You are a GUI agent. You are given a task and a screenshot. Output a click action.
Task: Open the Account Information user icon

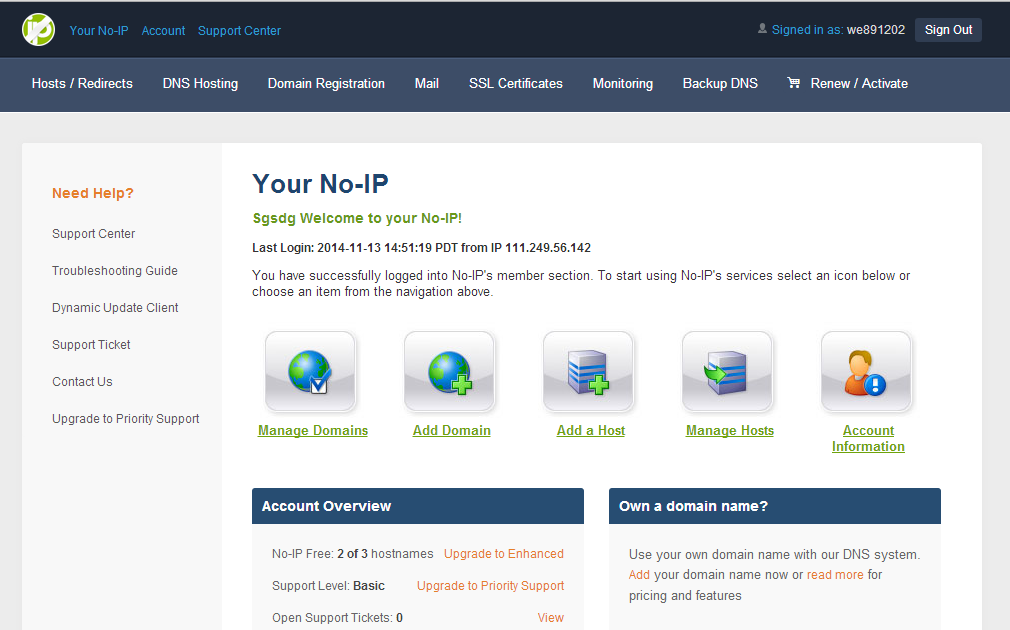point(866,372)
